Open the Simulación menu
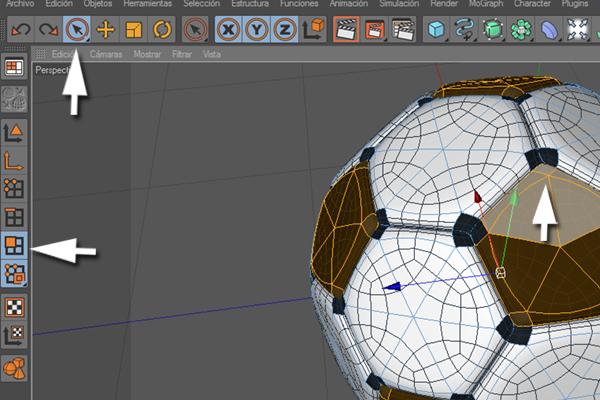The image size is (600, 400). 399,4
